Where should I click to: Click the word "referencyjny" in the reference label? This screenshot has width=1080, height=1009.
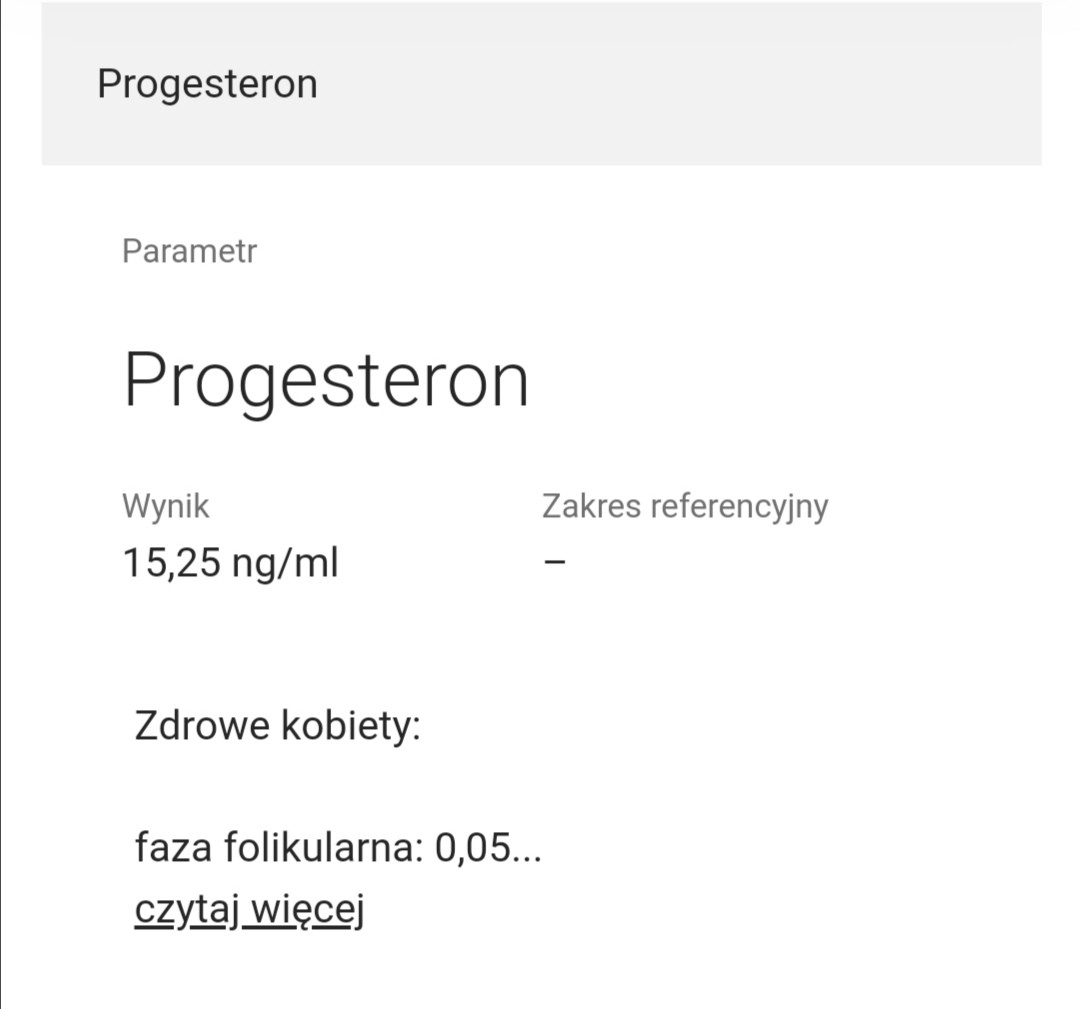click(x=739, y=506)
